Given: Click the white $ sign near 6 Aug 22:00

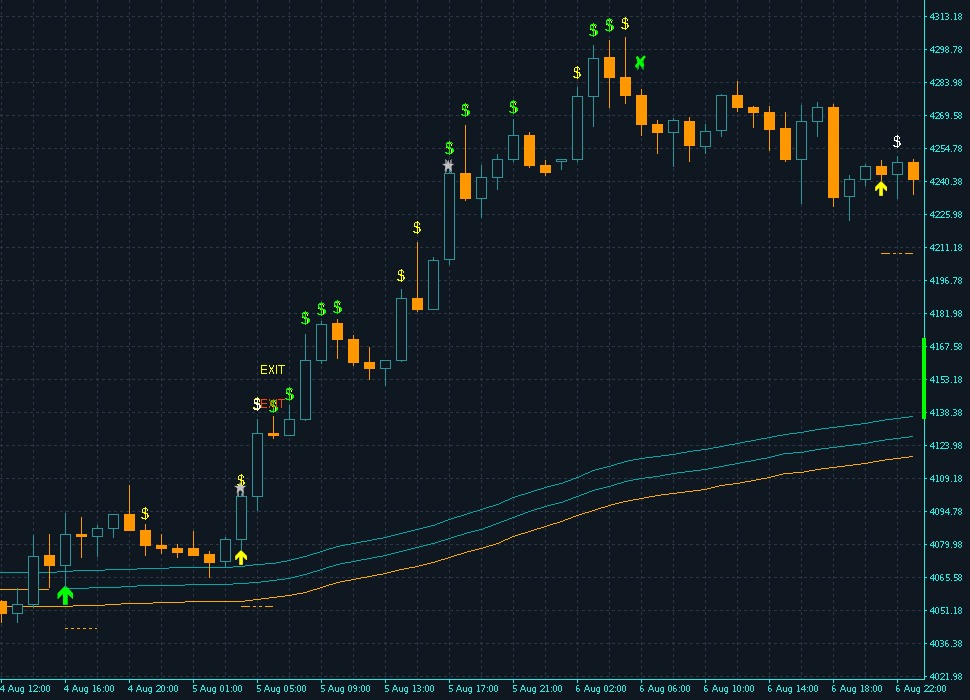Looking at the screenshot, I should click(897, 142).
